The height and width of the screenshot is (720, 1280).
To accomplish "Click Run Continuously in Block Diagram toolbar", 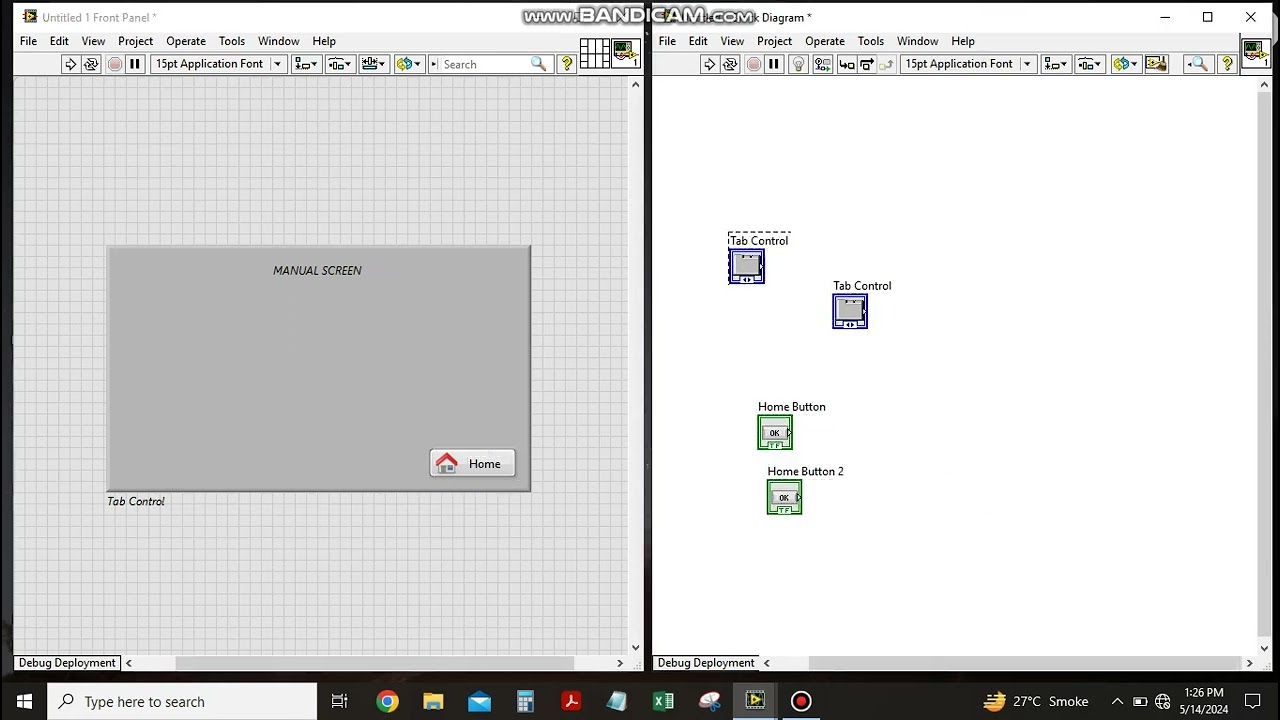I will click(x=730, y=64).
